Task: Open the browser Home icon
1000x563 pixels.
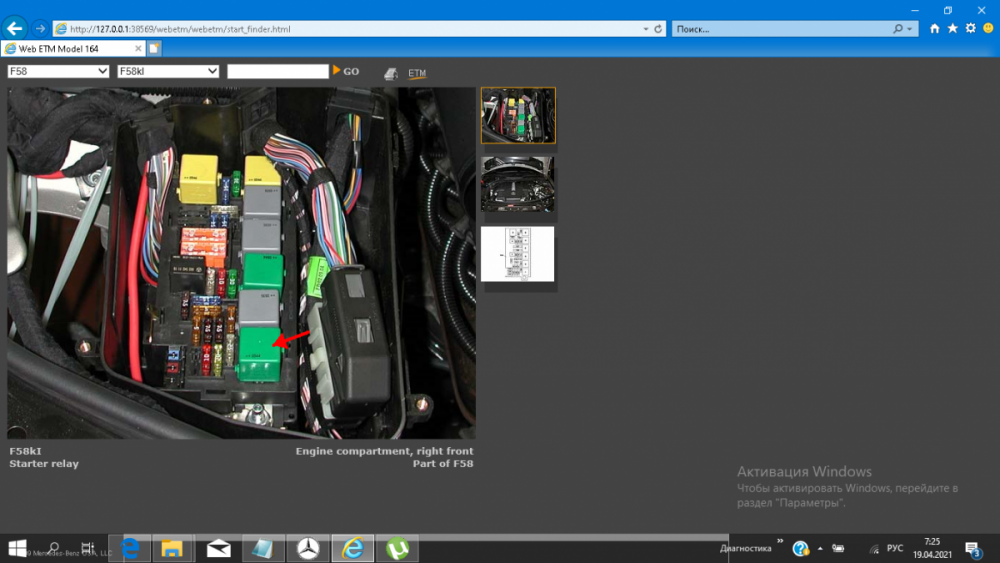Action: click(x=934, y=28)
